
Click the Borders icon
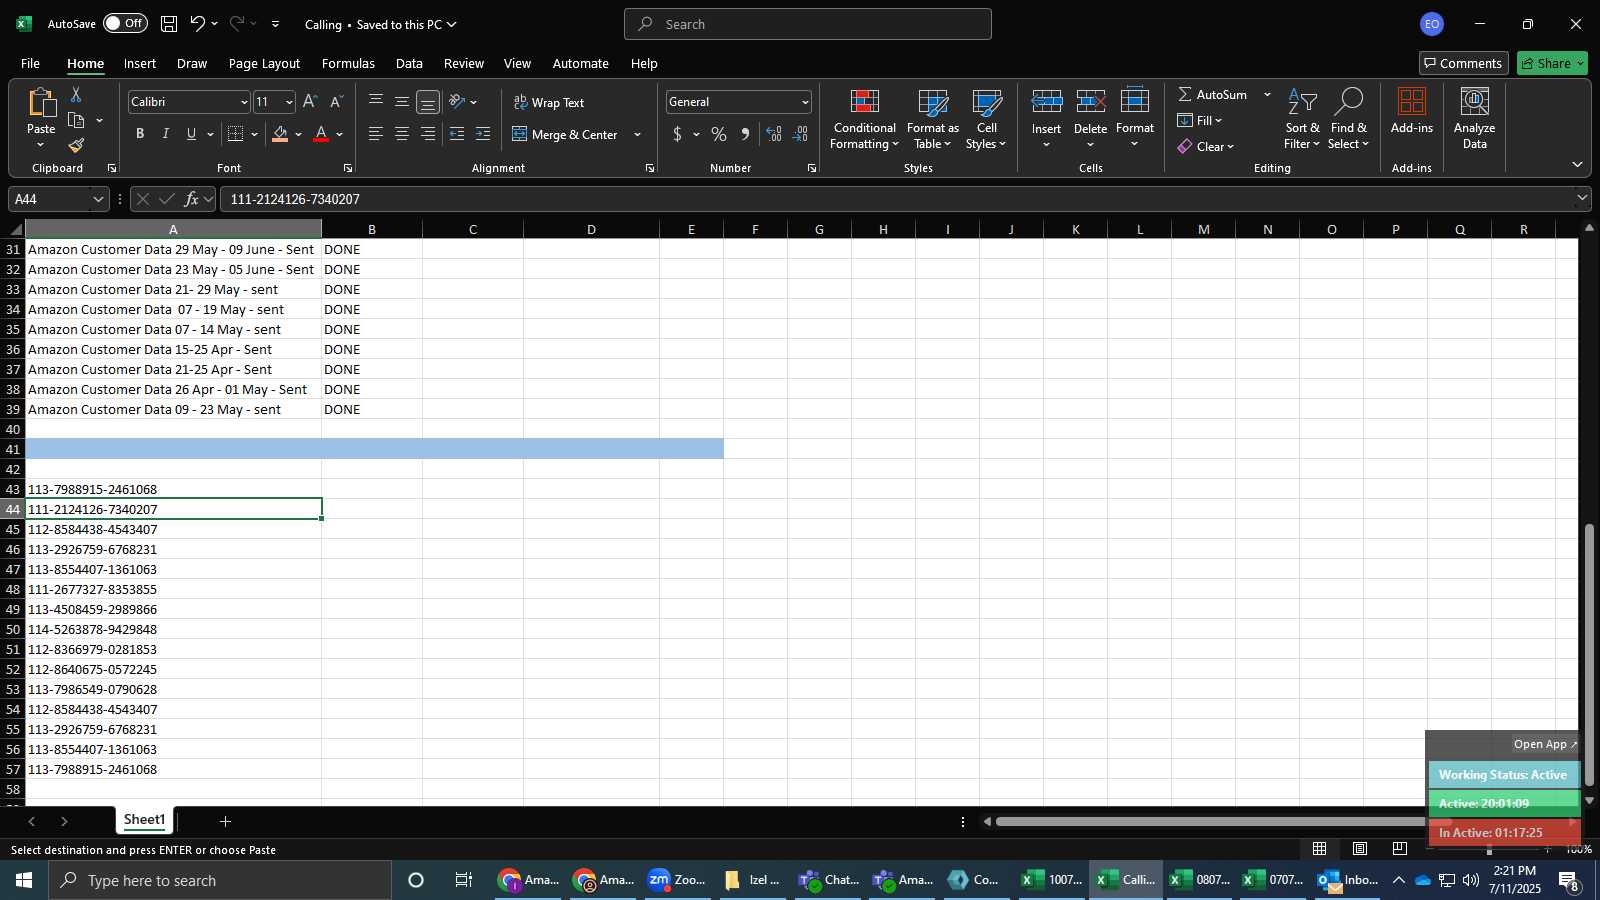point(236,134)
